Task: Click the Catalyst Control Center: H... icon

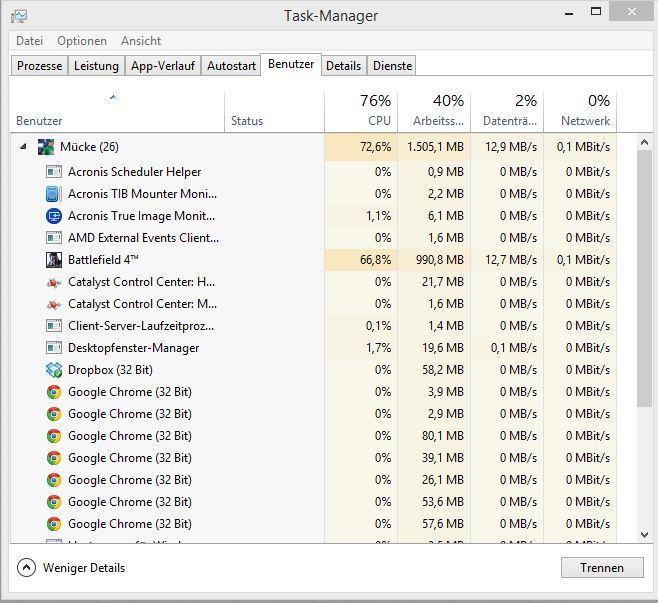Action: coord(54,282)
